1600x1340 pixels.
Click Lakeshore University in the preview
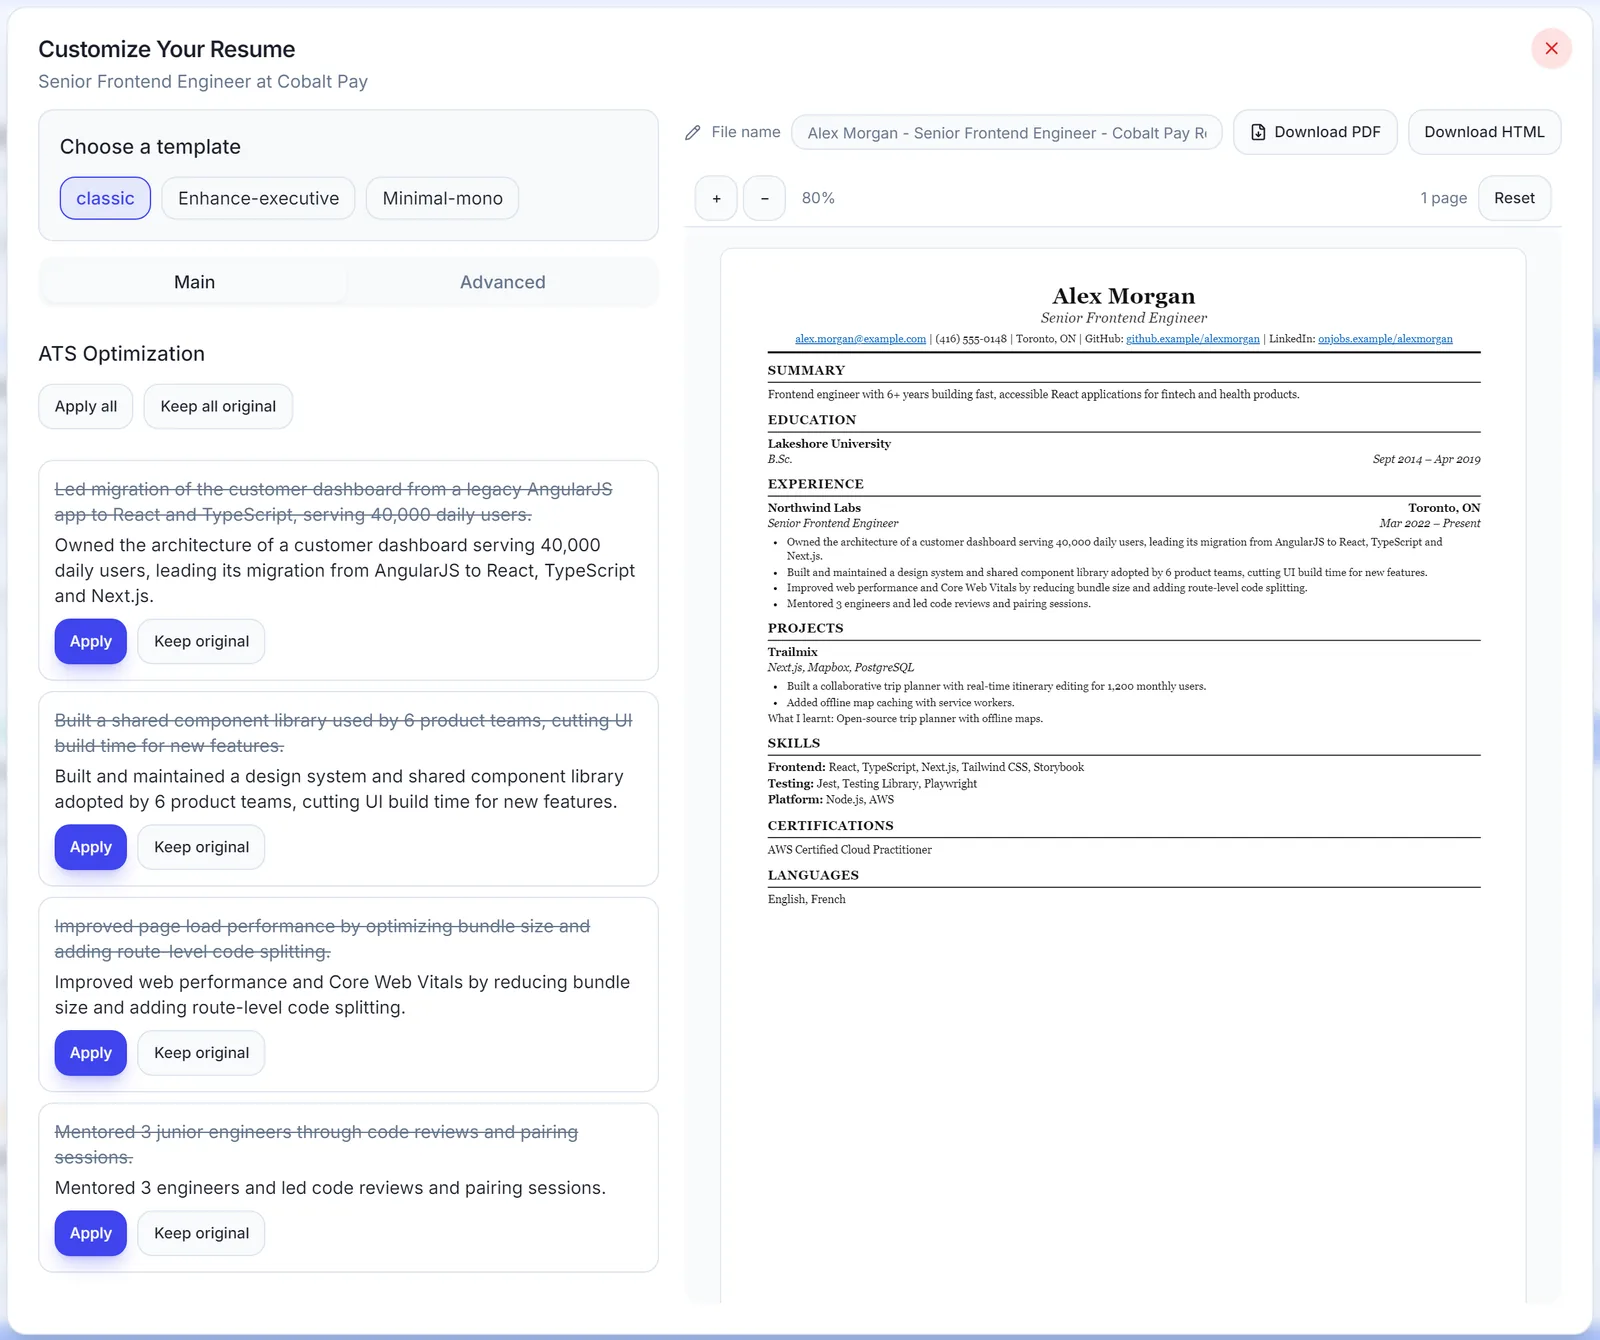pos(829,444)
